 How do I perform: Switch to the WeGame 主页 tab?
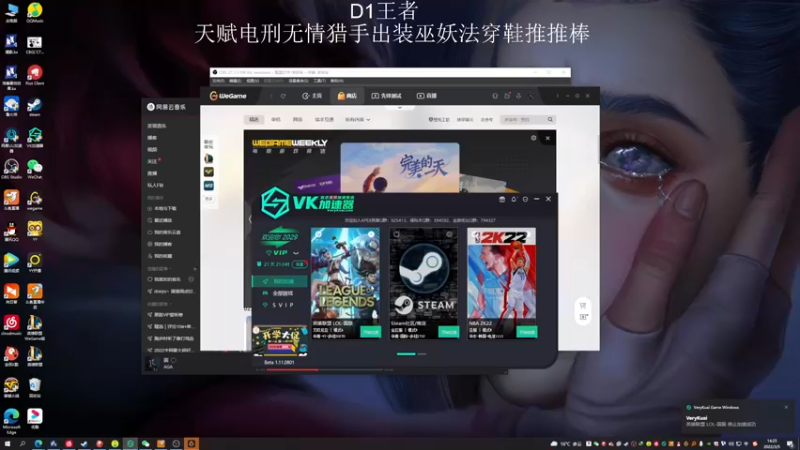[312, 96]
